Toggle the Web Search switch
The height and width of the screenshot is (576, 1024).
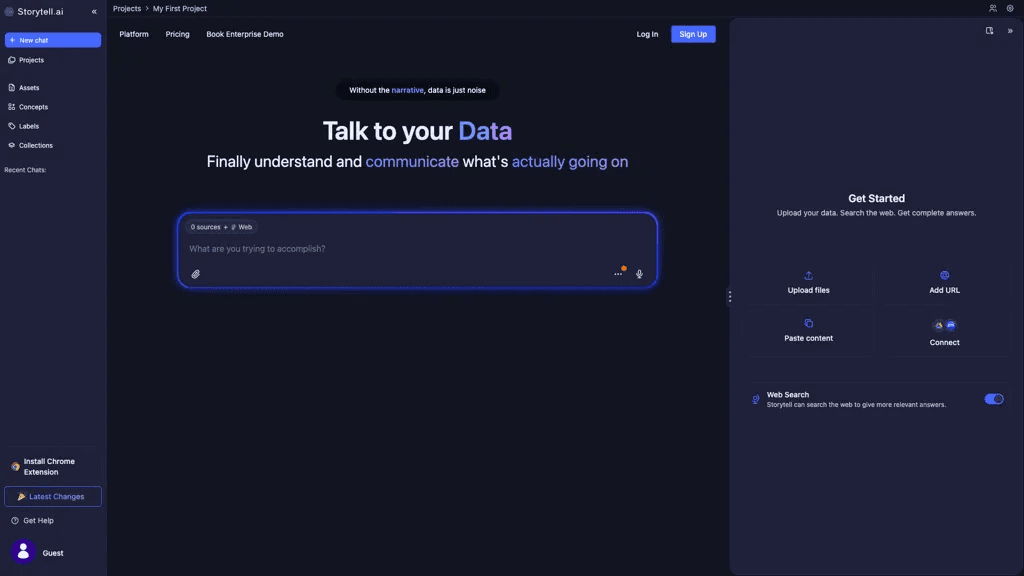(x=994, y=399)
